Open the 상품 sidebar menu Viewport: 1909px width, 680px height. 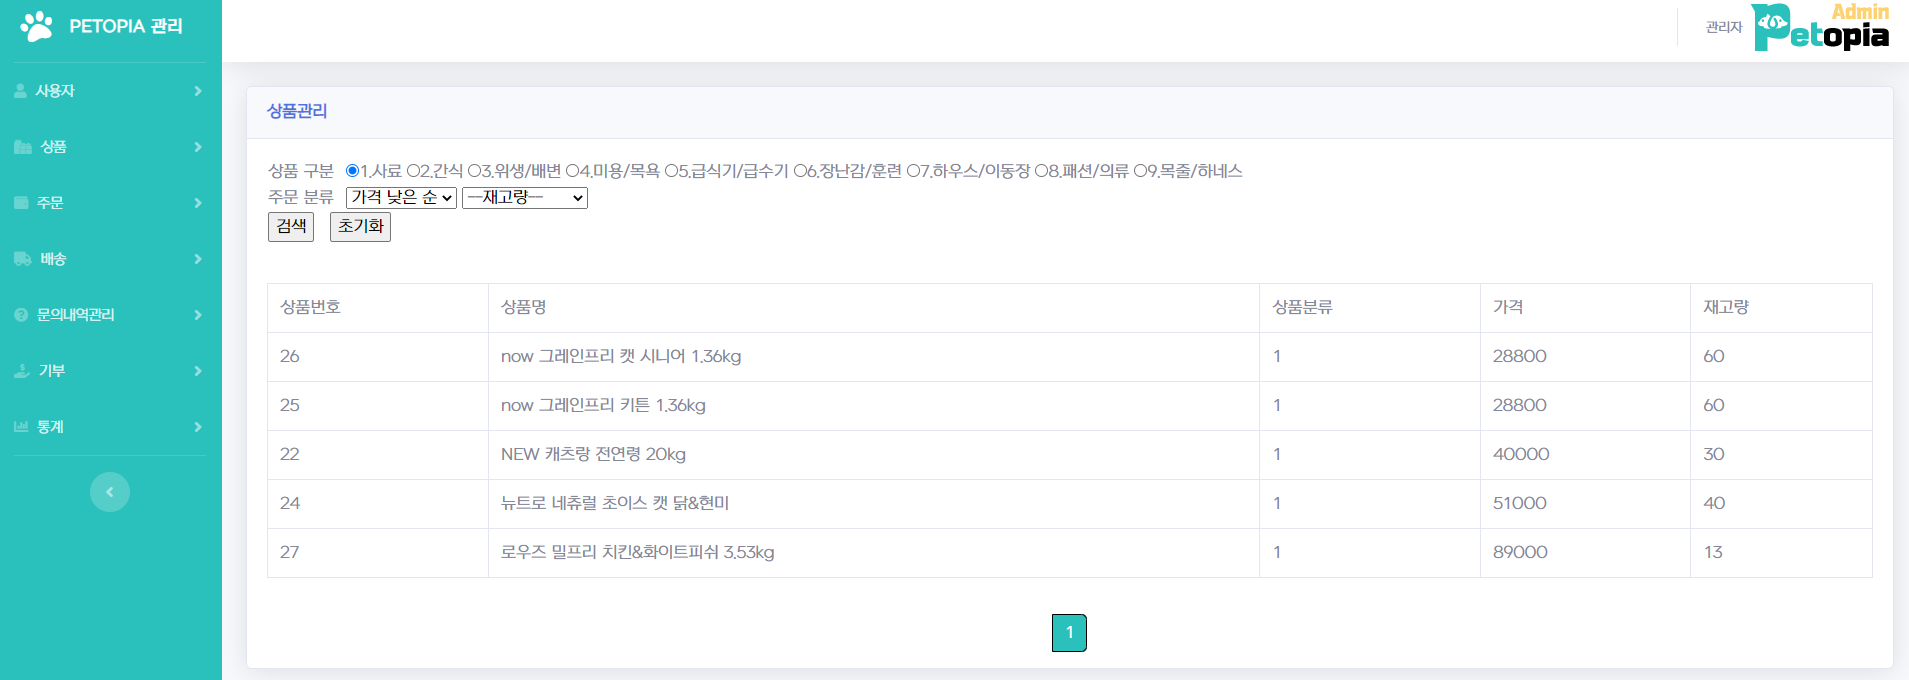(110, 147)
